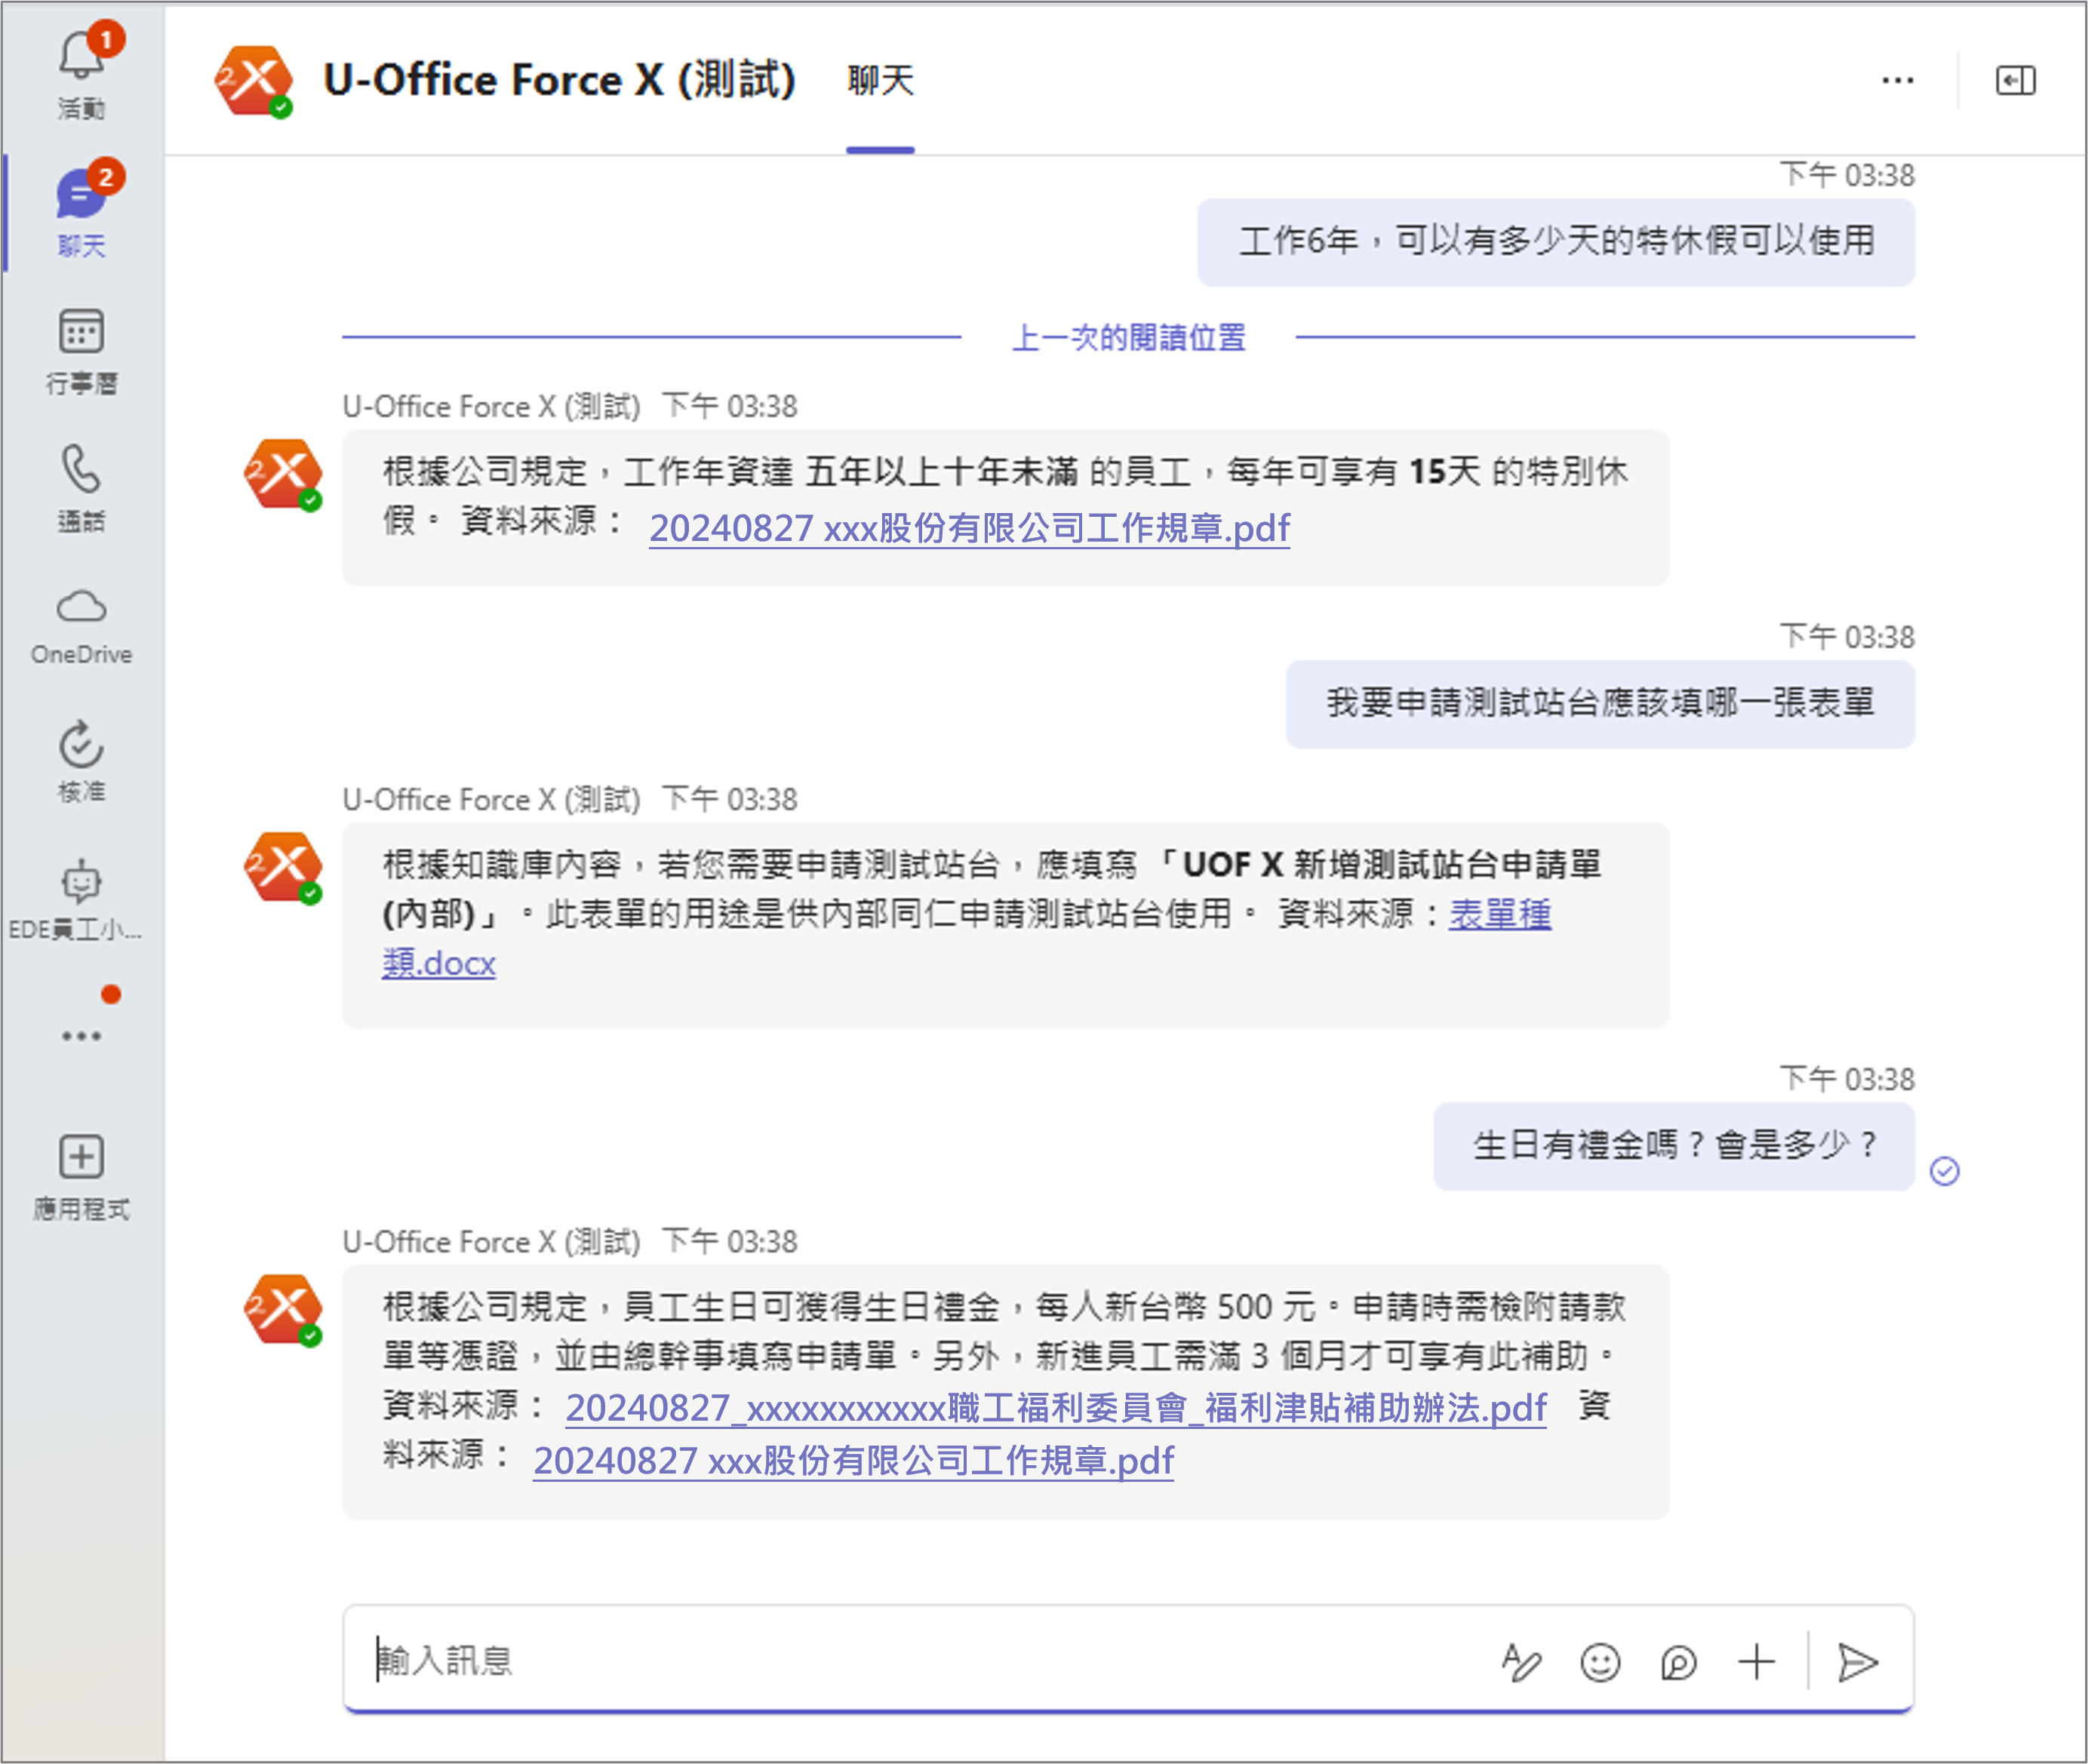Open the 通話 phone icon
The image size is (2088, 1764).
coord(82,488)
